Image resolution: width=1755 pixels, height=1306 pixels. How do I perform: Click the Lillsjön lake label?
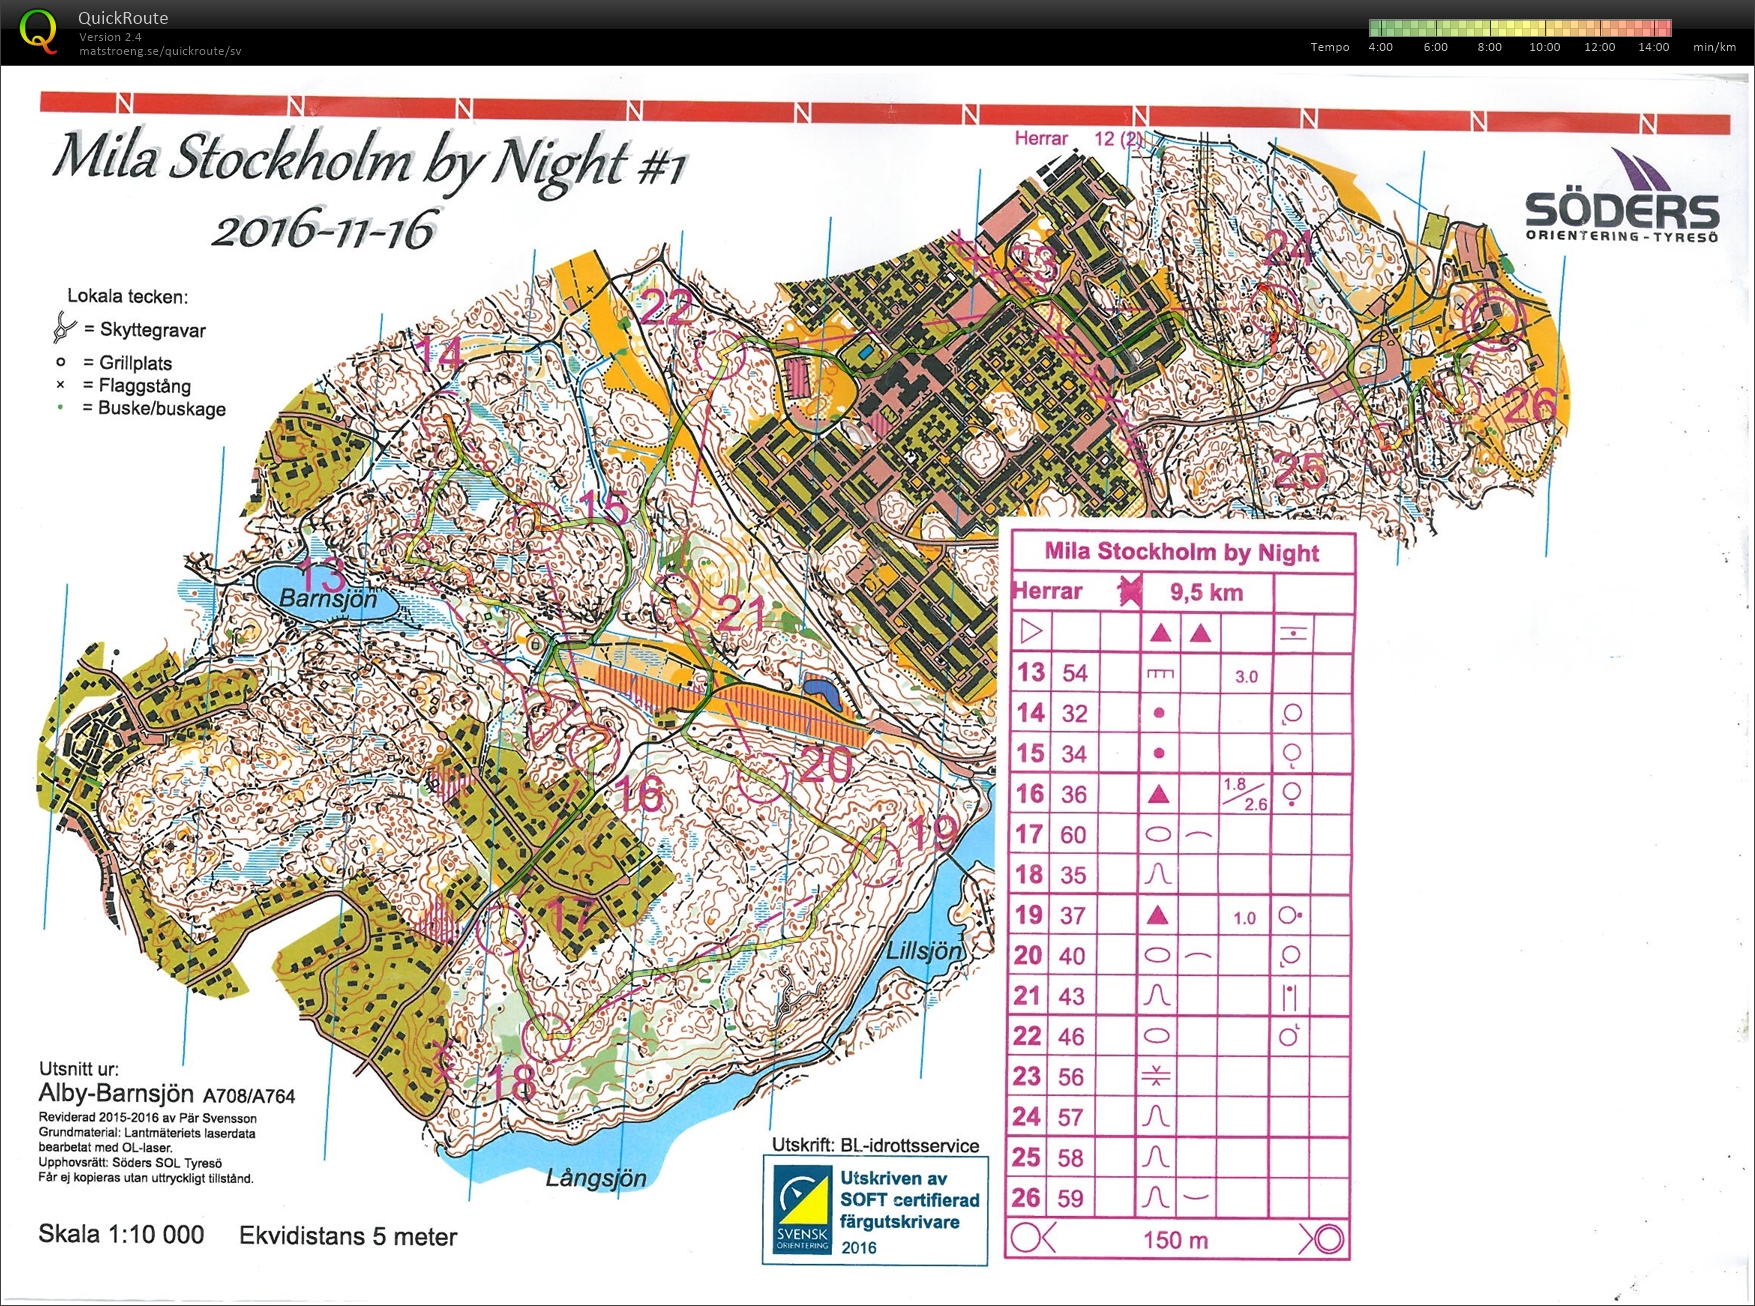[x=924, y=951]
